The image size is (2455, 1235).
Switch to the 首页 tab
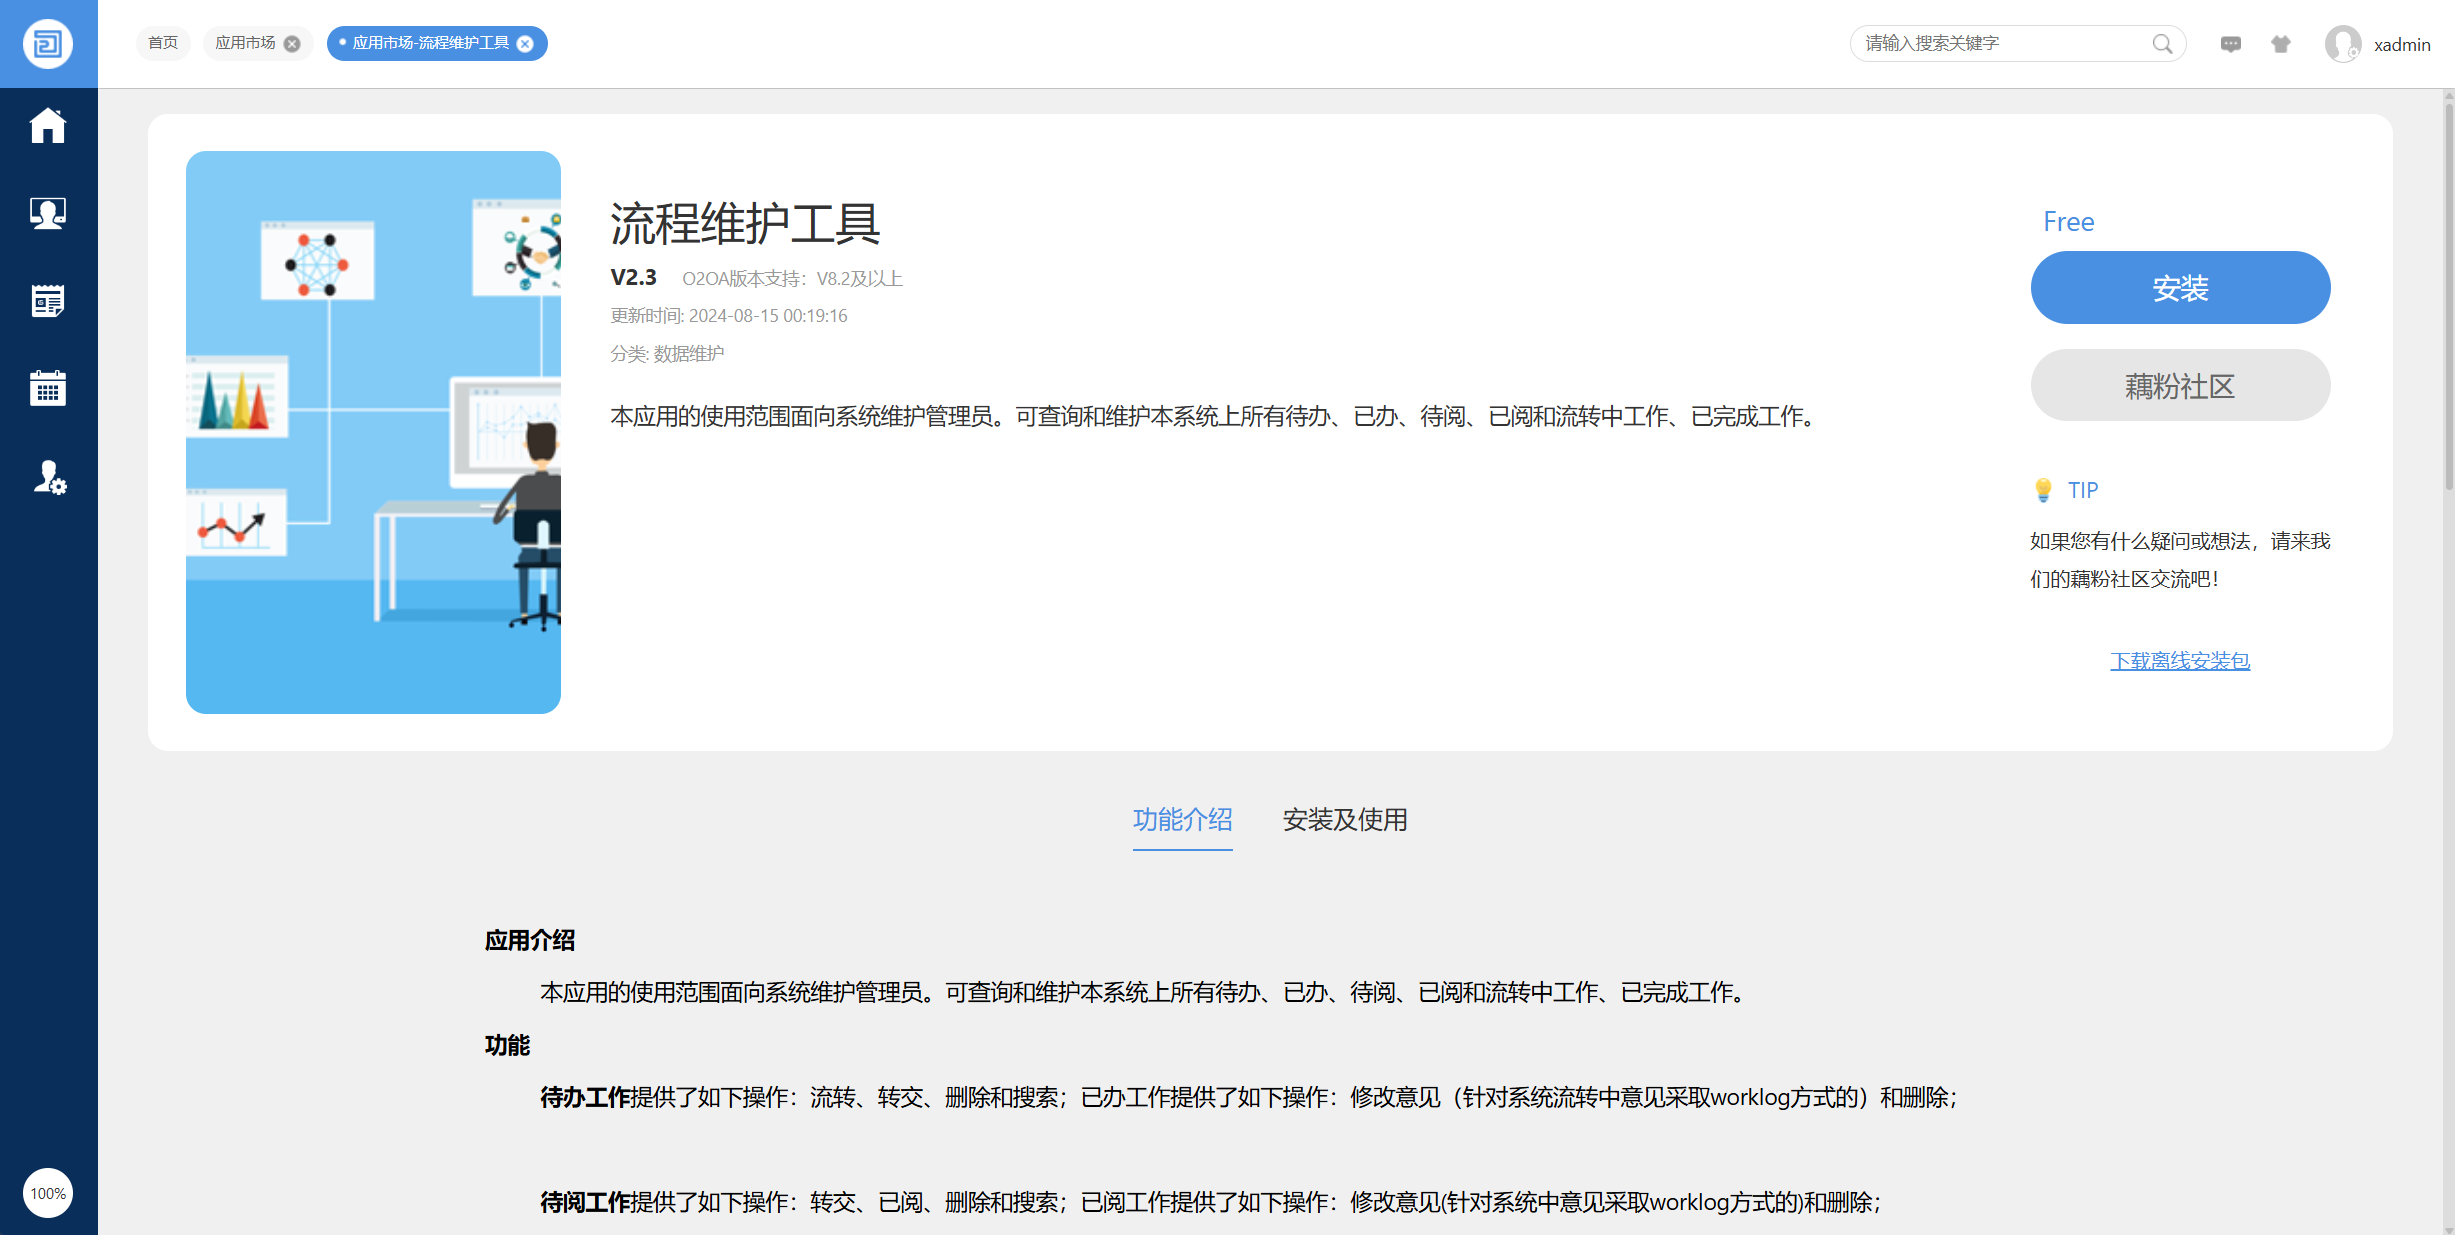[163, 43]
